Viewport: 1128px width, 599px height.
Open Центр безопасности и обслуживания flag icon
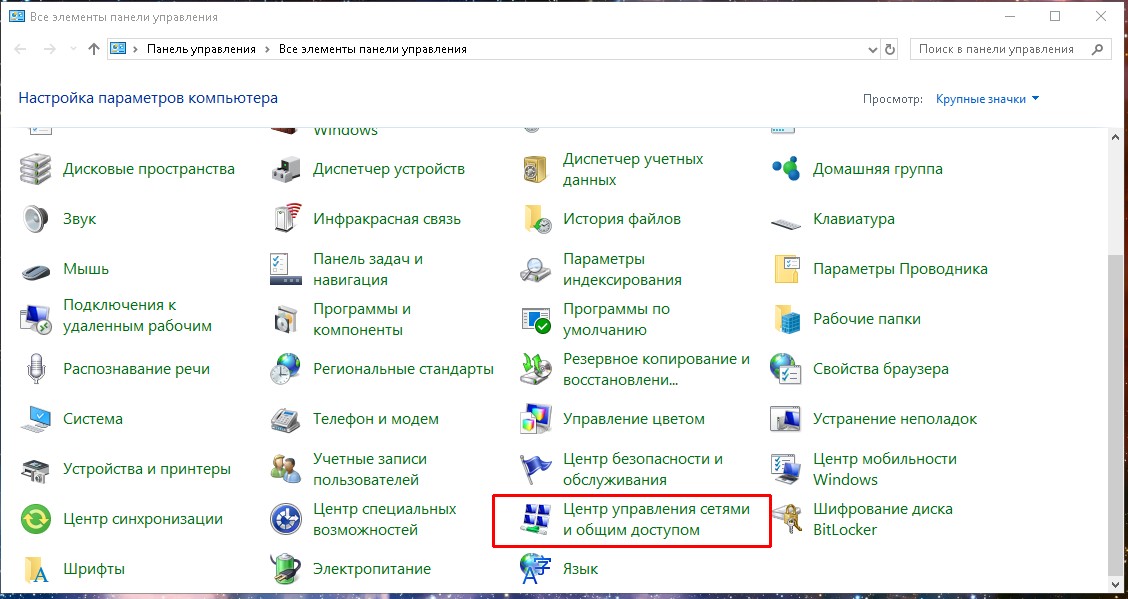click(535, 469)
